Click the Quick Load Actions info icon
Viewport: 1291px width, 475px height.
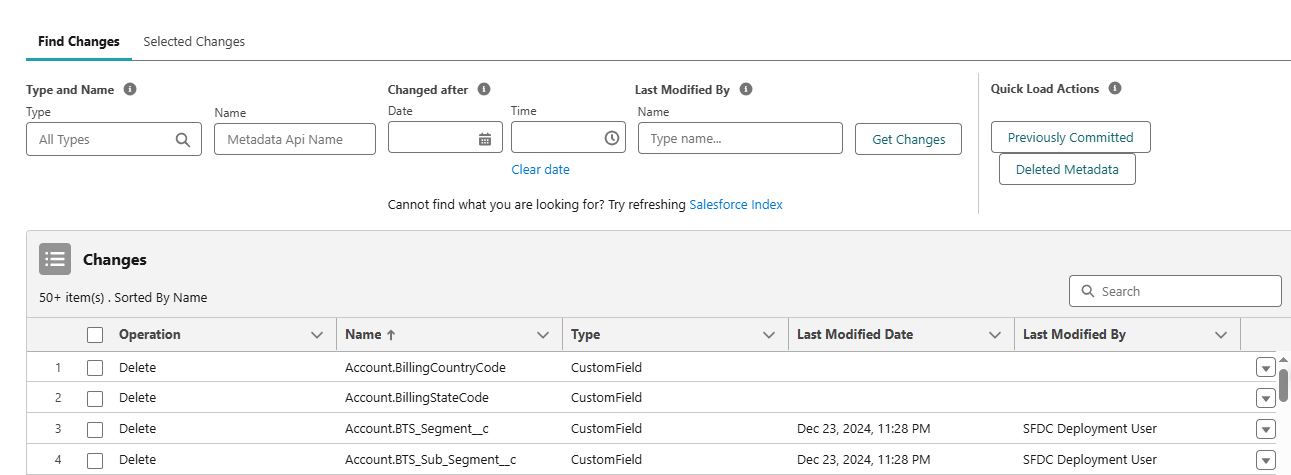point(1115,88)
